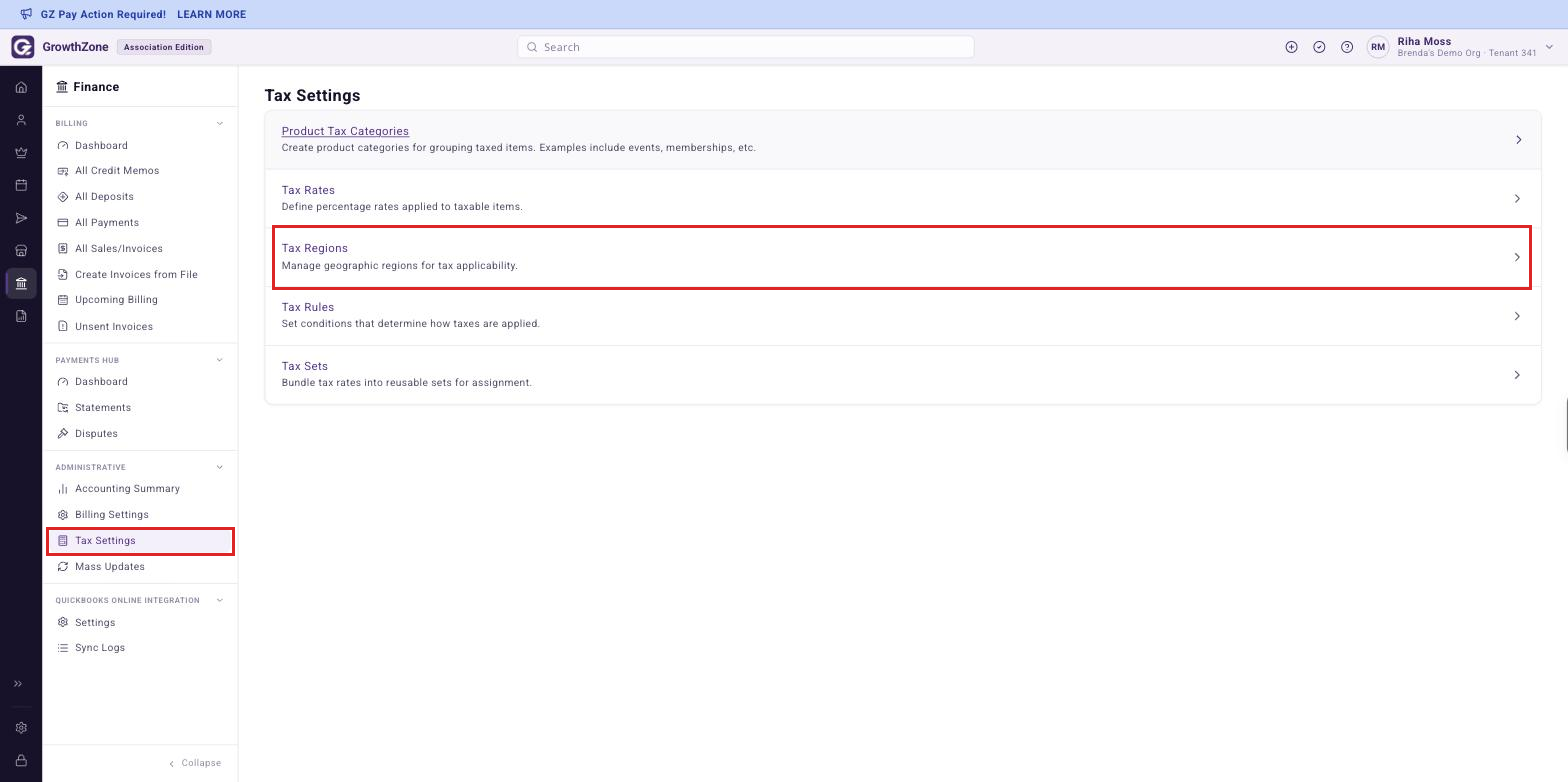Click the plus quick-add icon in header
The image size is (1568, 782).
[x=1291, y=47]
